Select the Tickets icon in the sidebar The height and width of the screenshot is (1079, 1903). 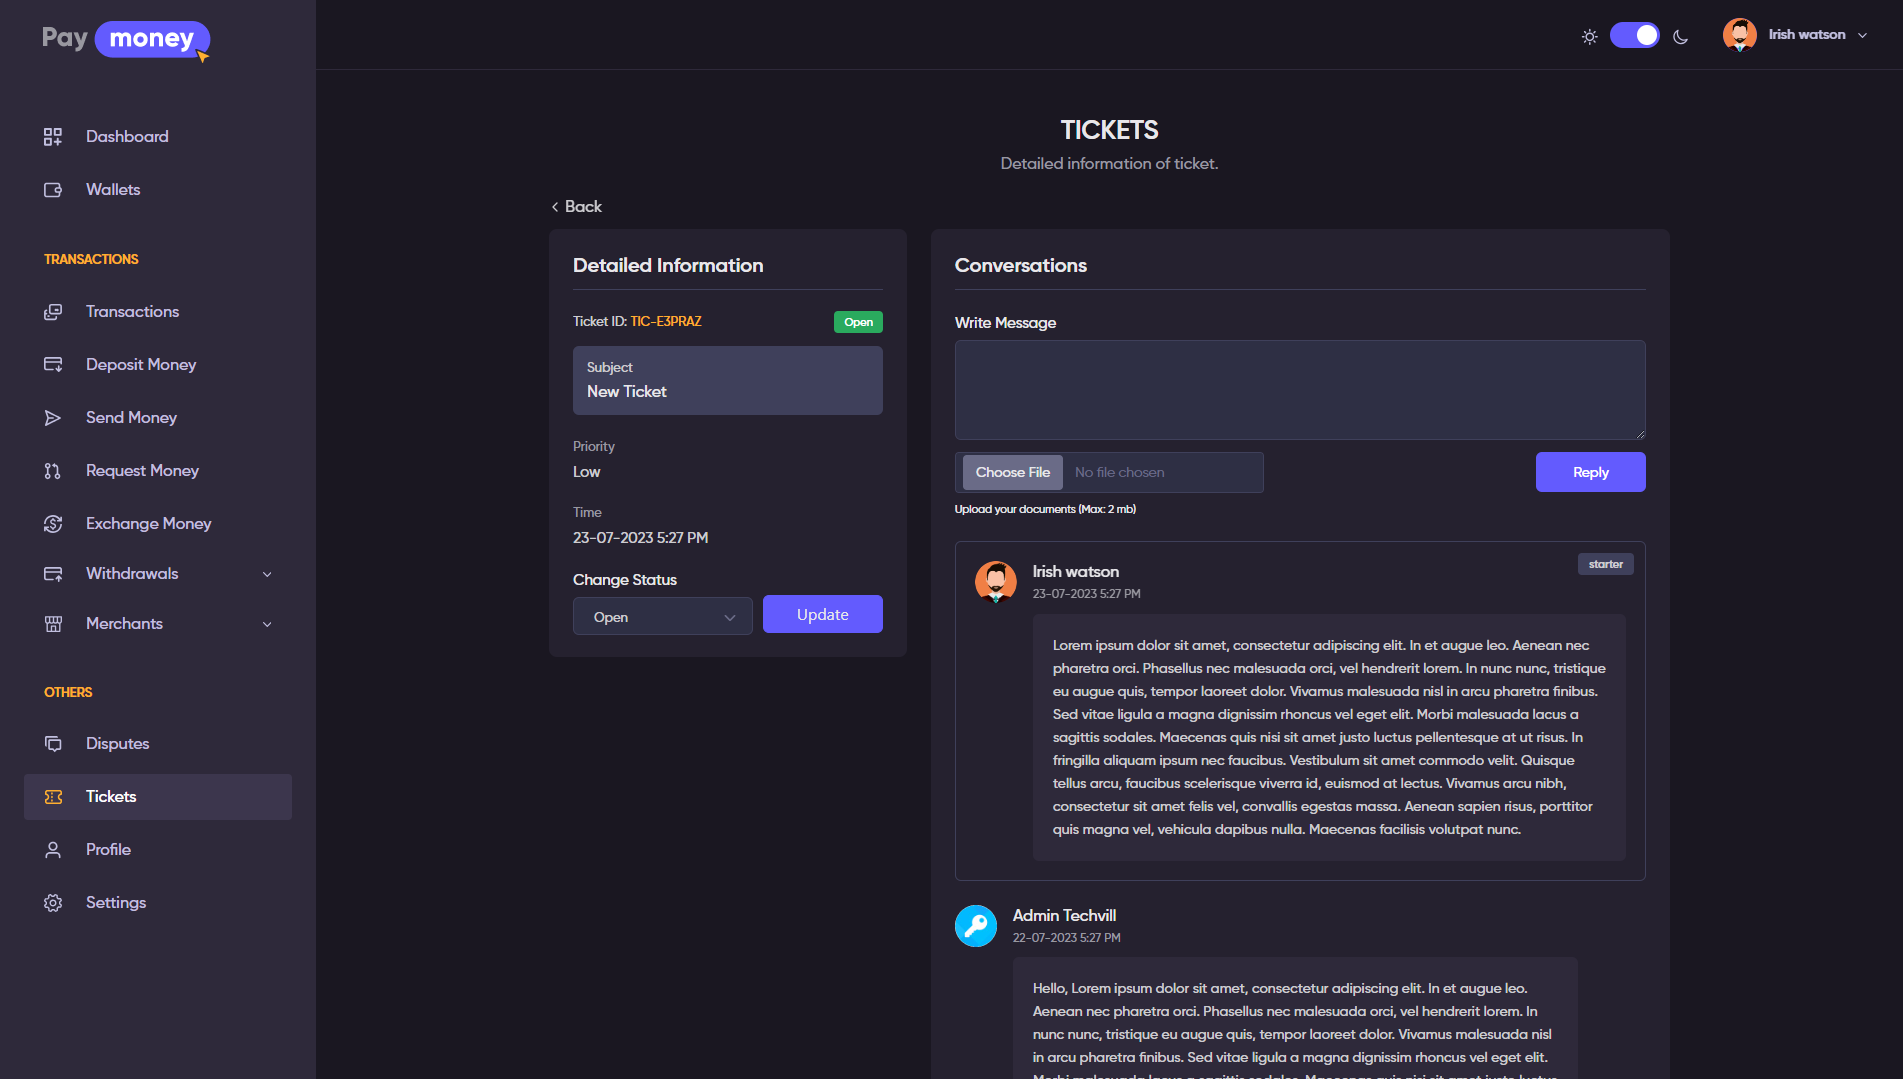[x=52, y=796]
